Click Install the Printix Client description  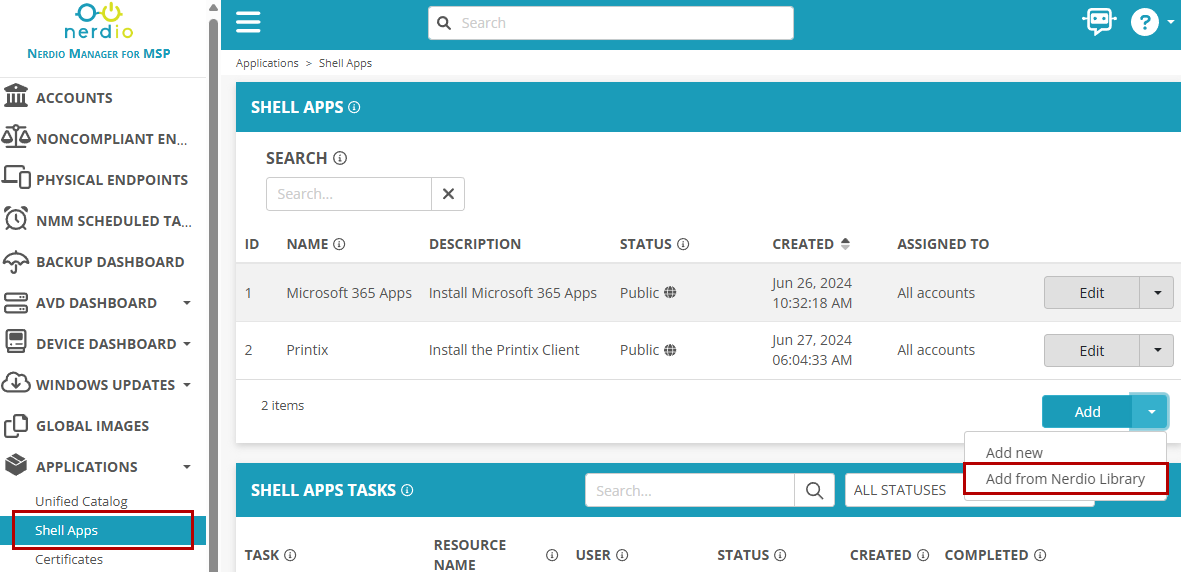coord(504,350)
